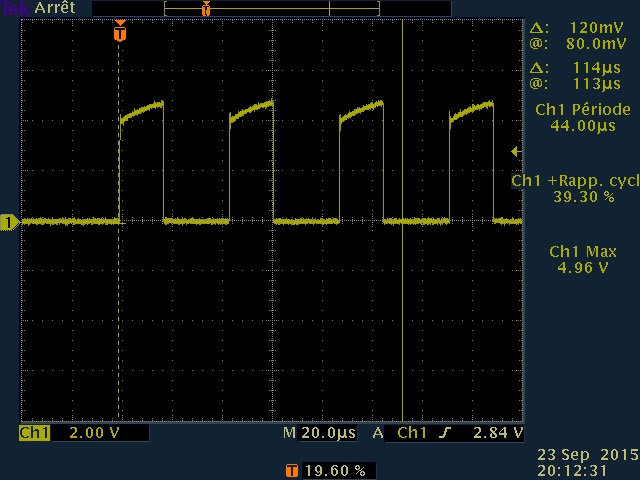This screenshot has width=640, height=480.
Task: Click the channel 1 ground reference marker
Action: pos(9,223)
